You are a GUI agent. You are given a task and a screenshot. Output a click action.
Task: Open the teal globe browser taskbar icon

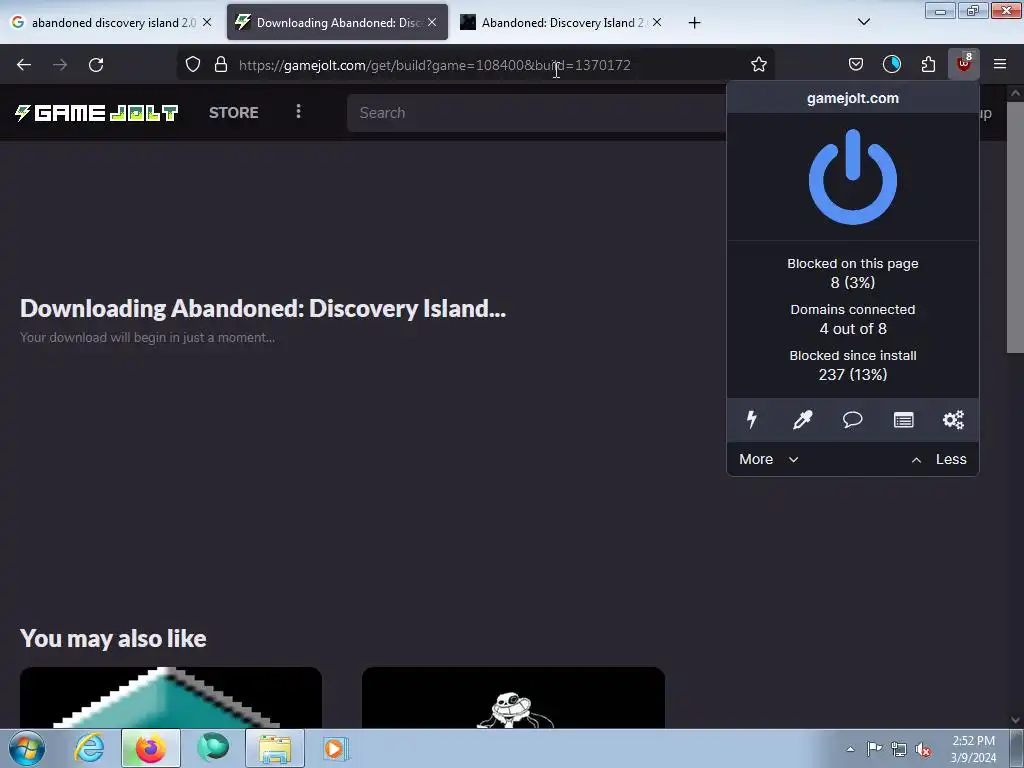coord(213,748)
